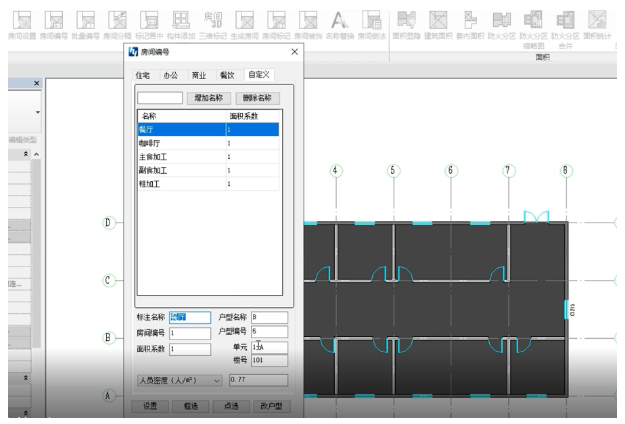Click the 建筑面积 ribbon icon
This screenshot has height=424, width=625.
tap(438, 25)
